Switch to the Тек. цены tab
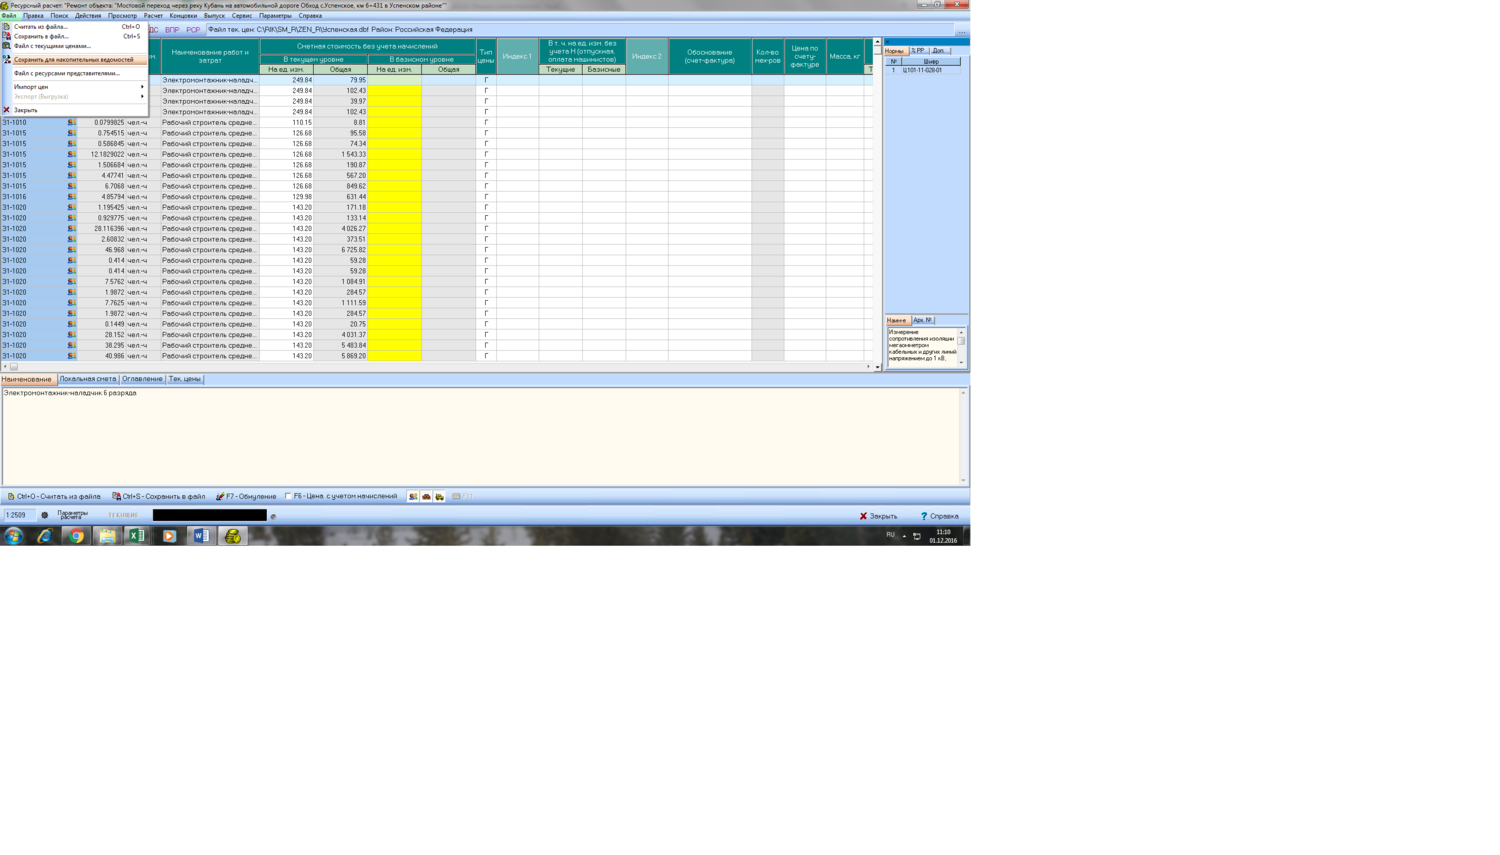This screenshot has width=1500, height=855. 184,379
